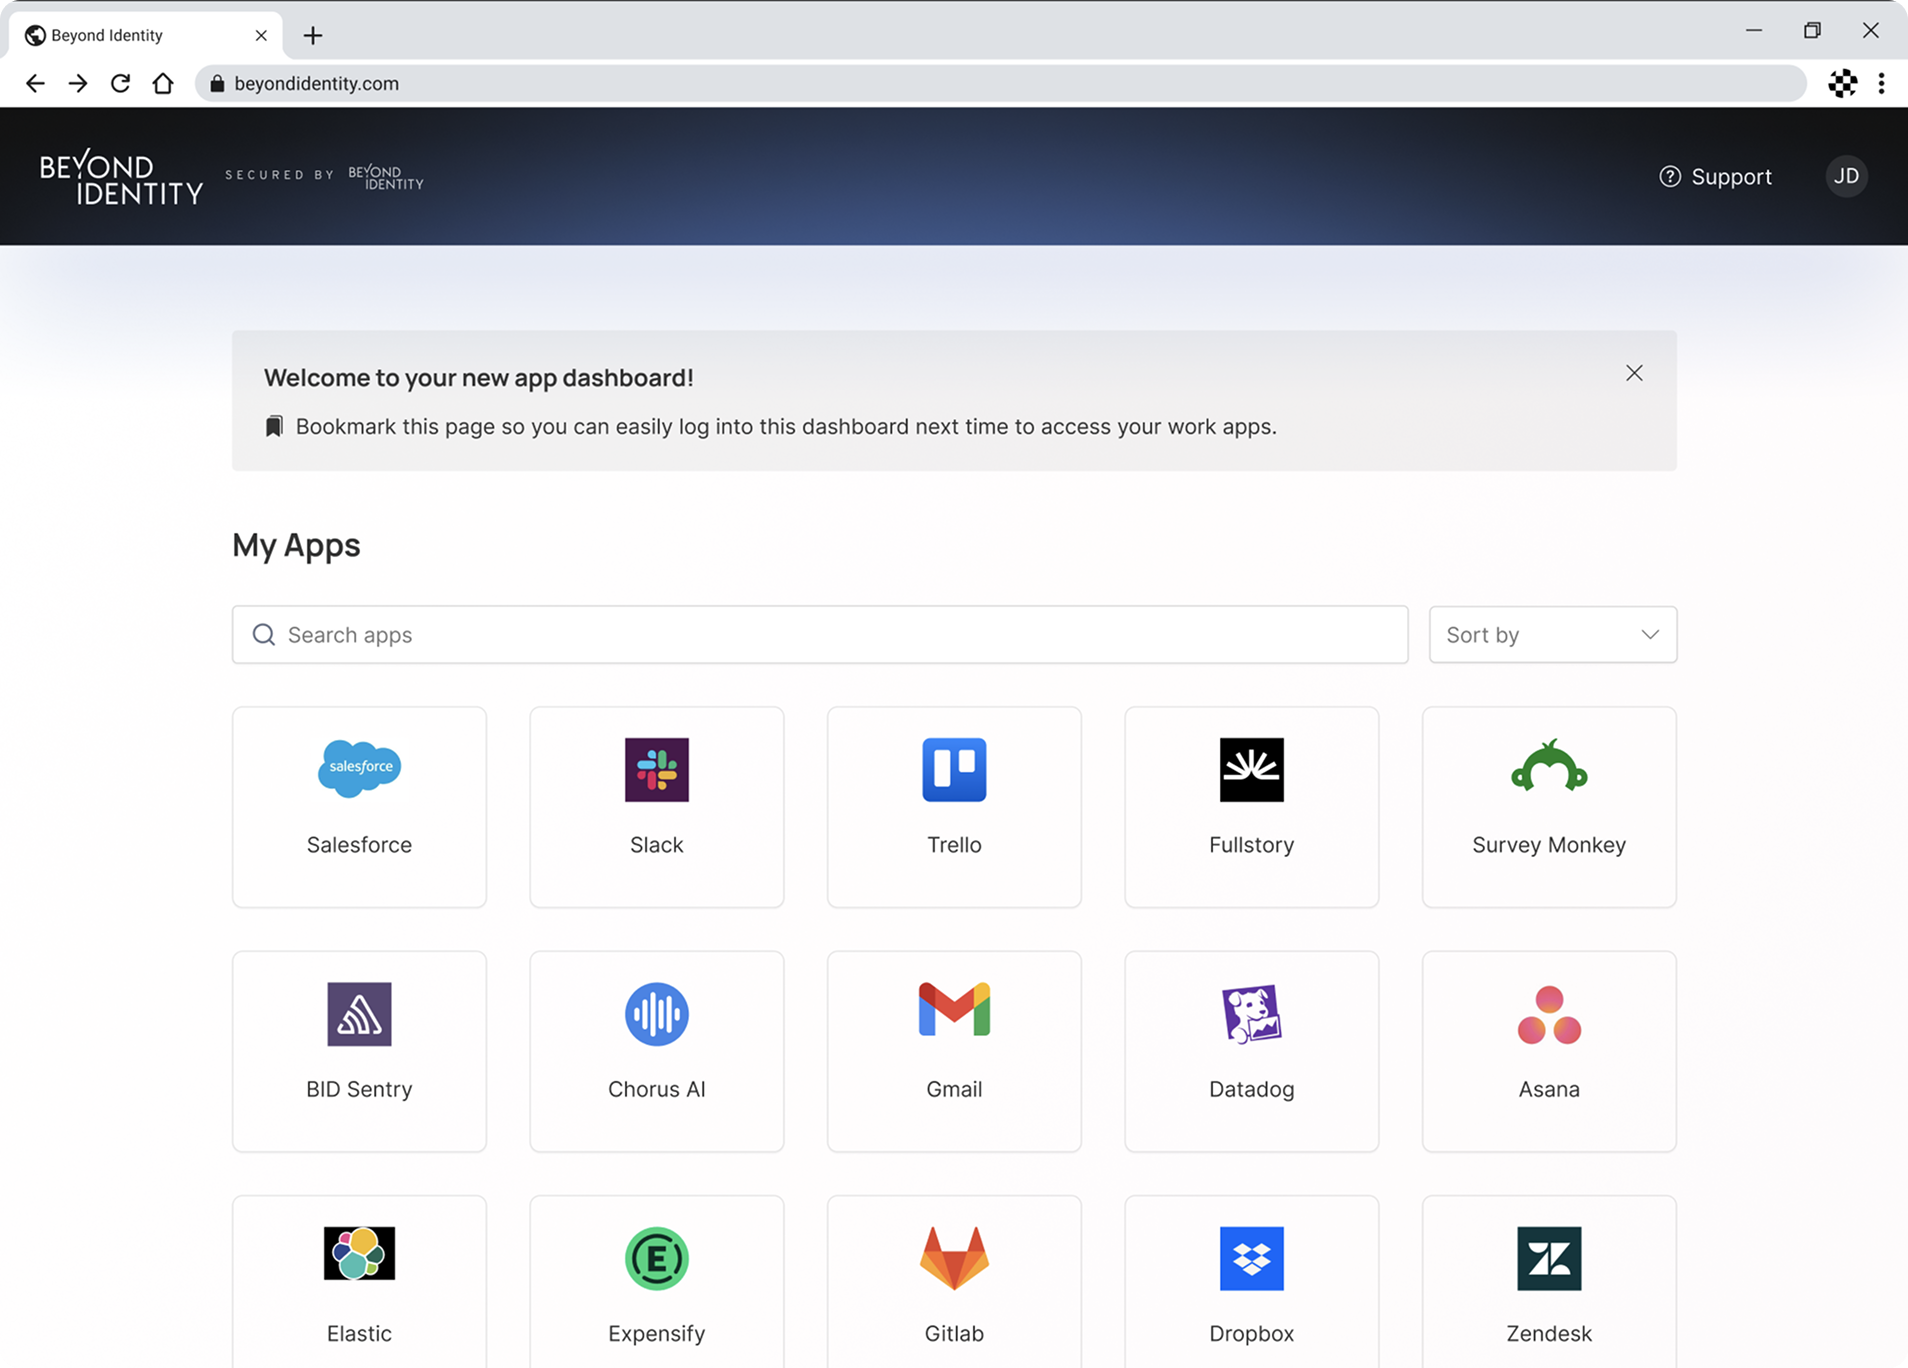Open the Gmail envelope icon
Viewport: 1908px width, 1368px height.
(x=954, y=1009)
